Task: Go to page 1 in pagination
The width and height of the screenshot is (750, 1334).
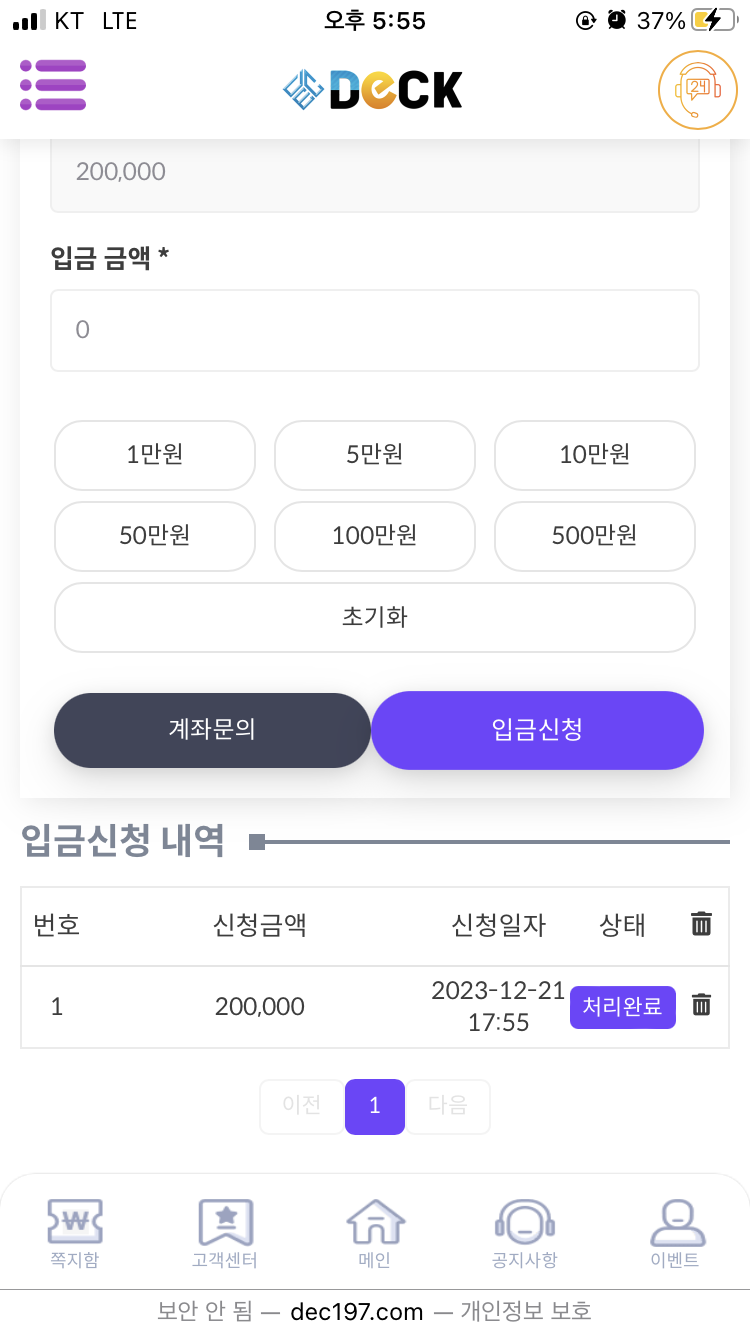Action: pos(375,1106)
